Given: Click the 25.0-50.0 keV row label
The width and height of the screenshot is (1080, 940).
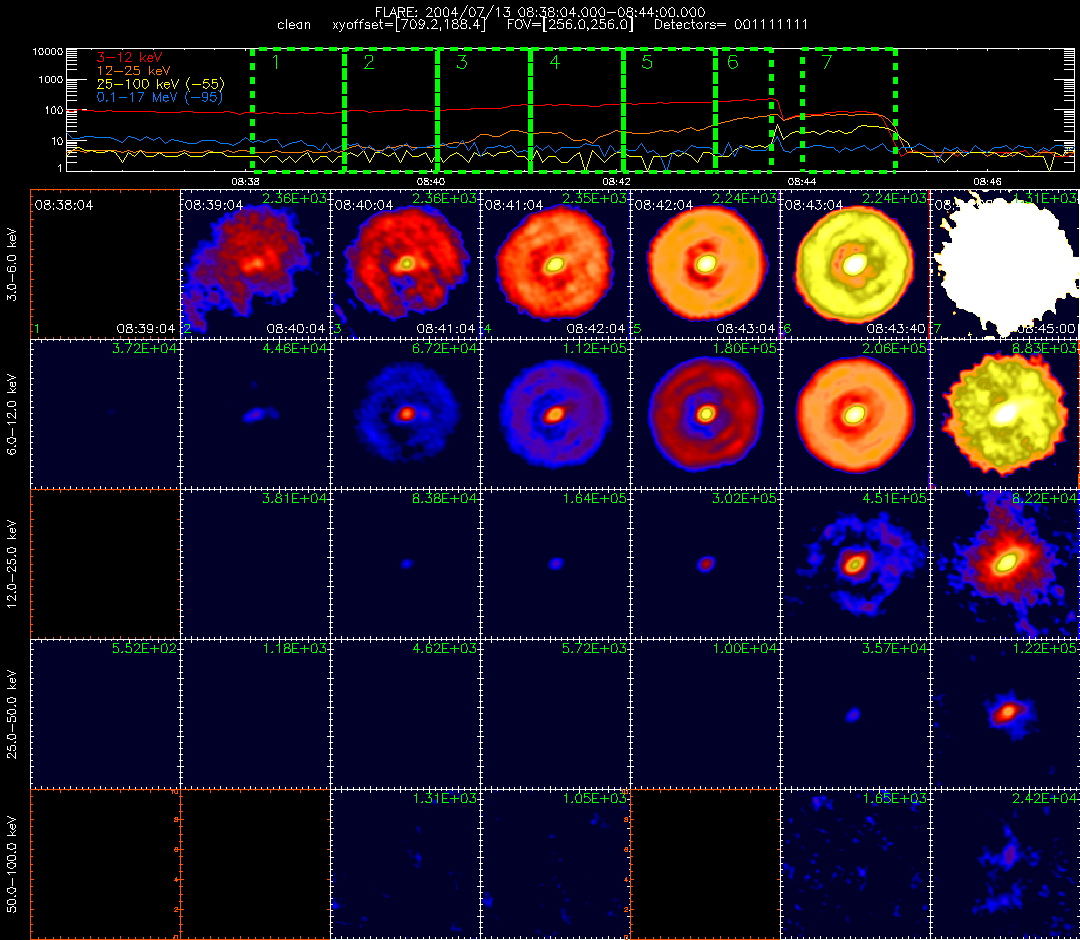Looking at the screenshot, I should (12, 714).
